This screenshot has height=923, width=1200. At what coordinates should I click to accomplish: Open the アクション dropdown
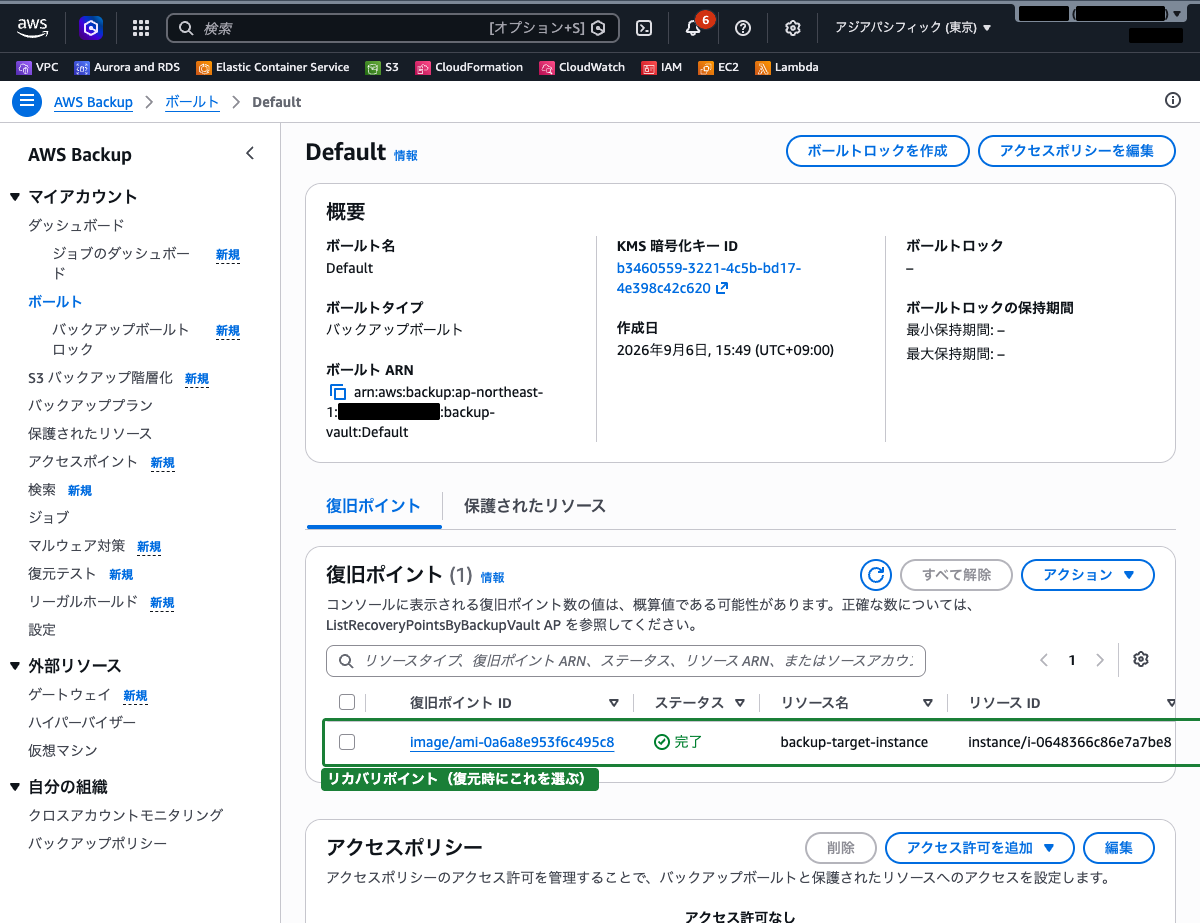click(1088, 575)
